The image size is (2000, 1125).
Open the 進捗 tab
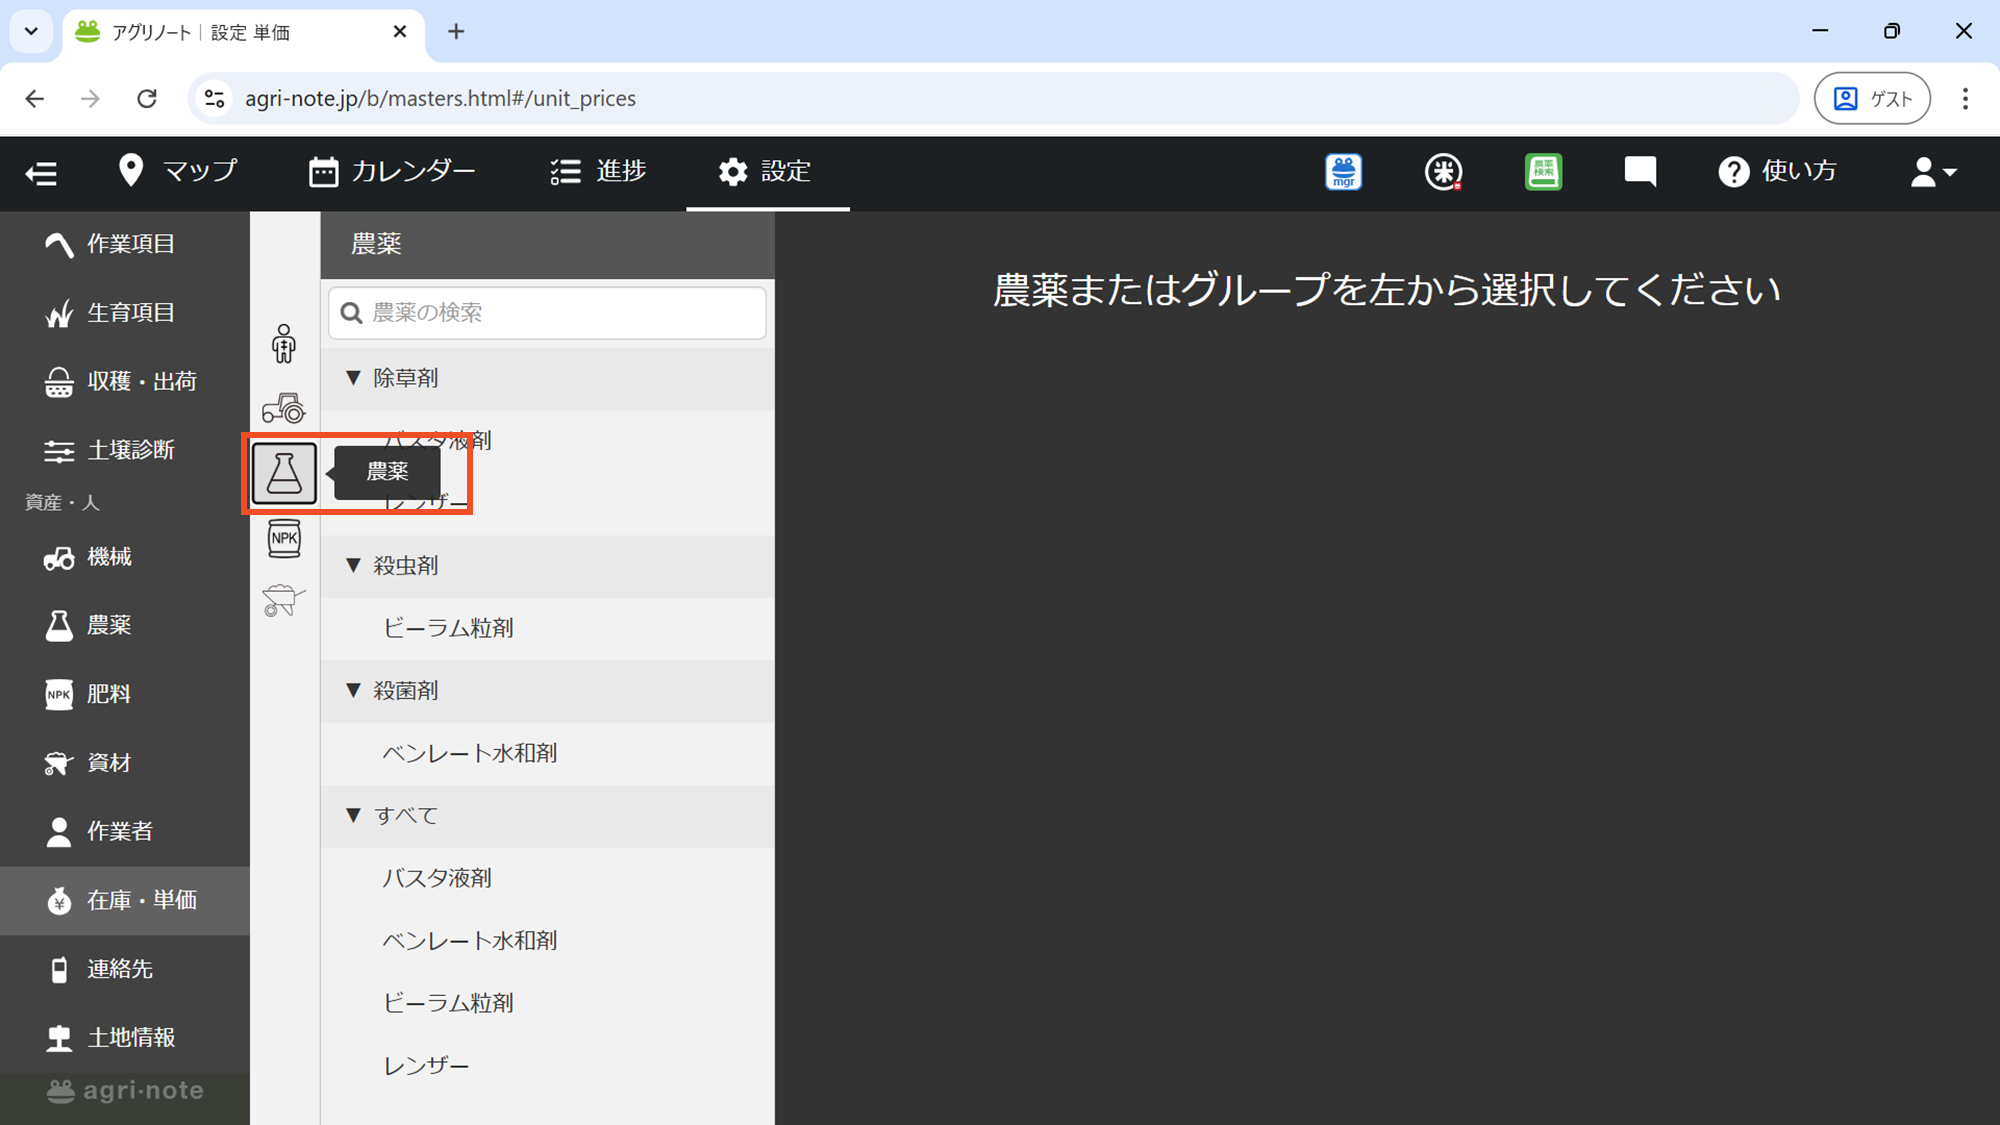598,171
